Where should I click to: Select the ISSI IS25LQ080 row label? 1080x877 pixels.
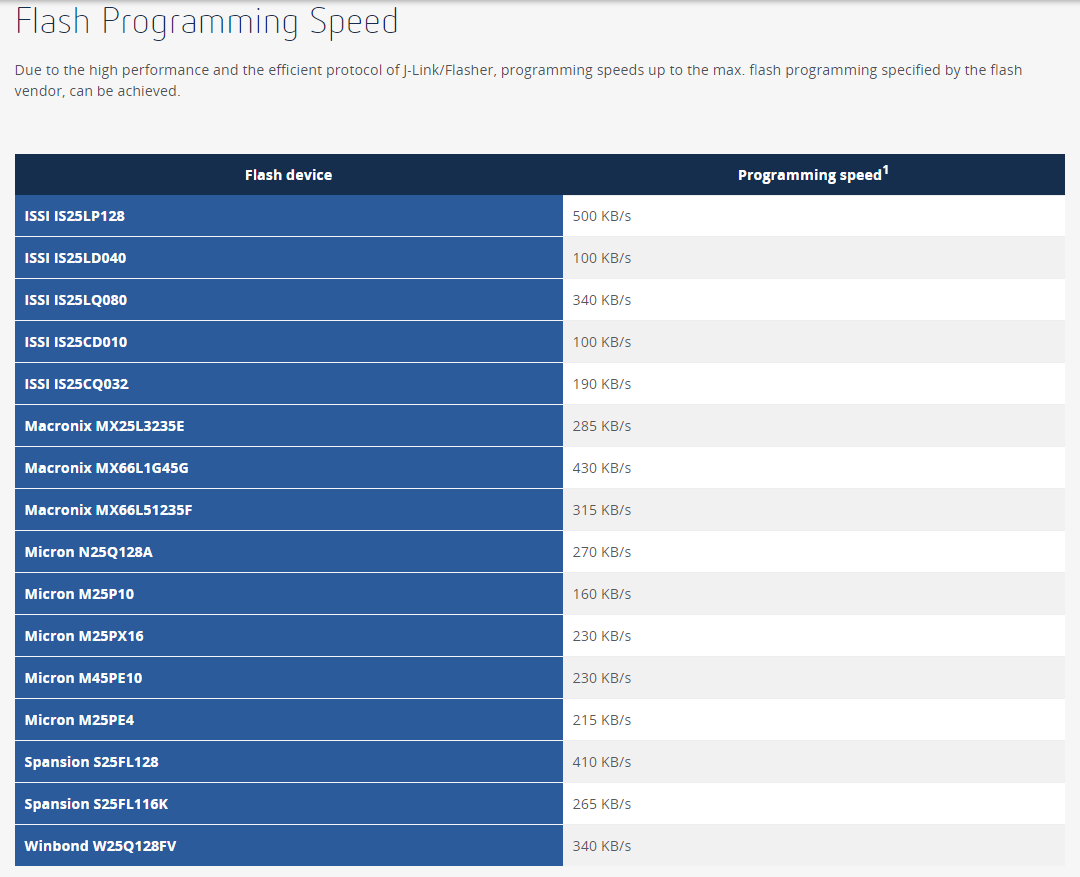(x=76, y=300)
